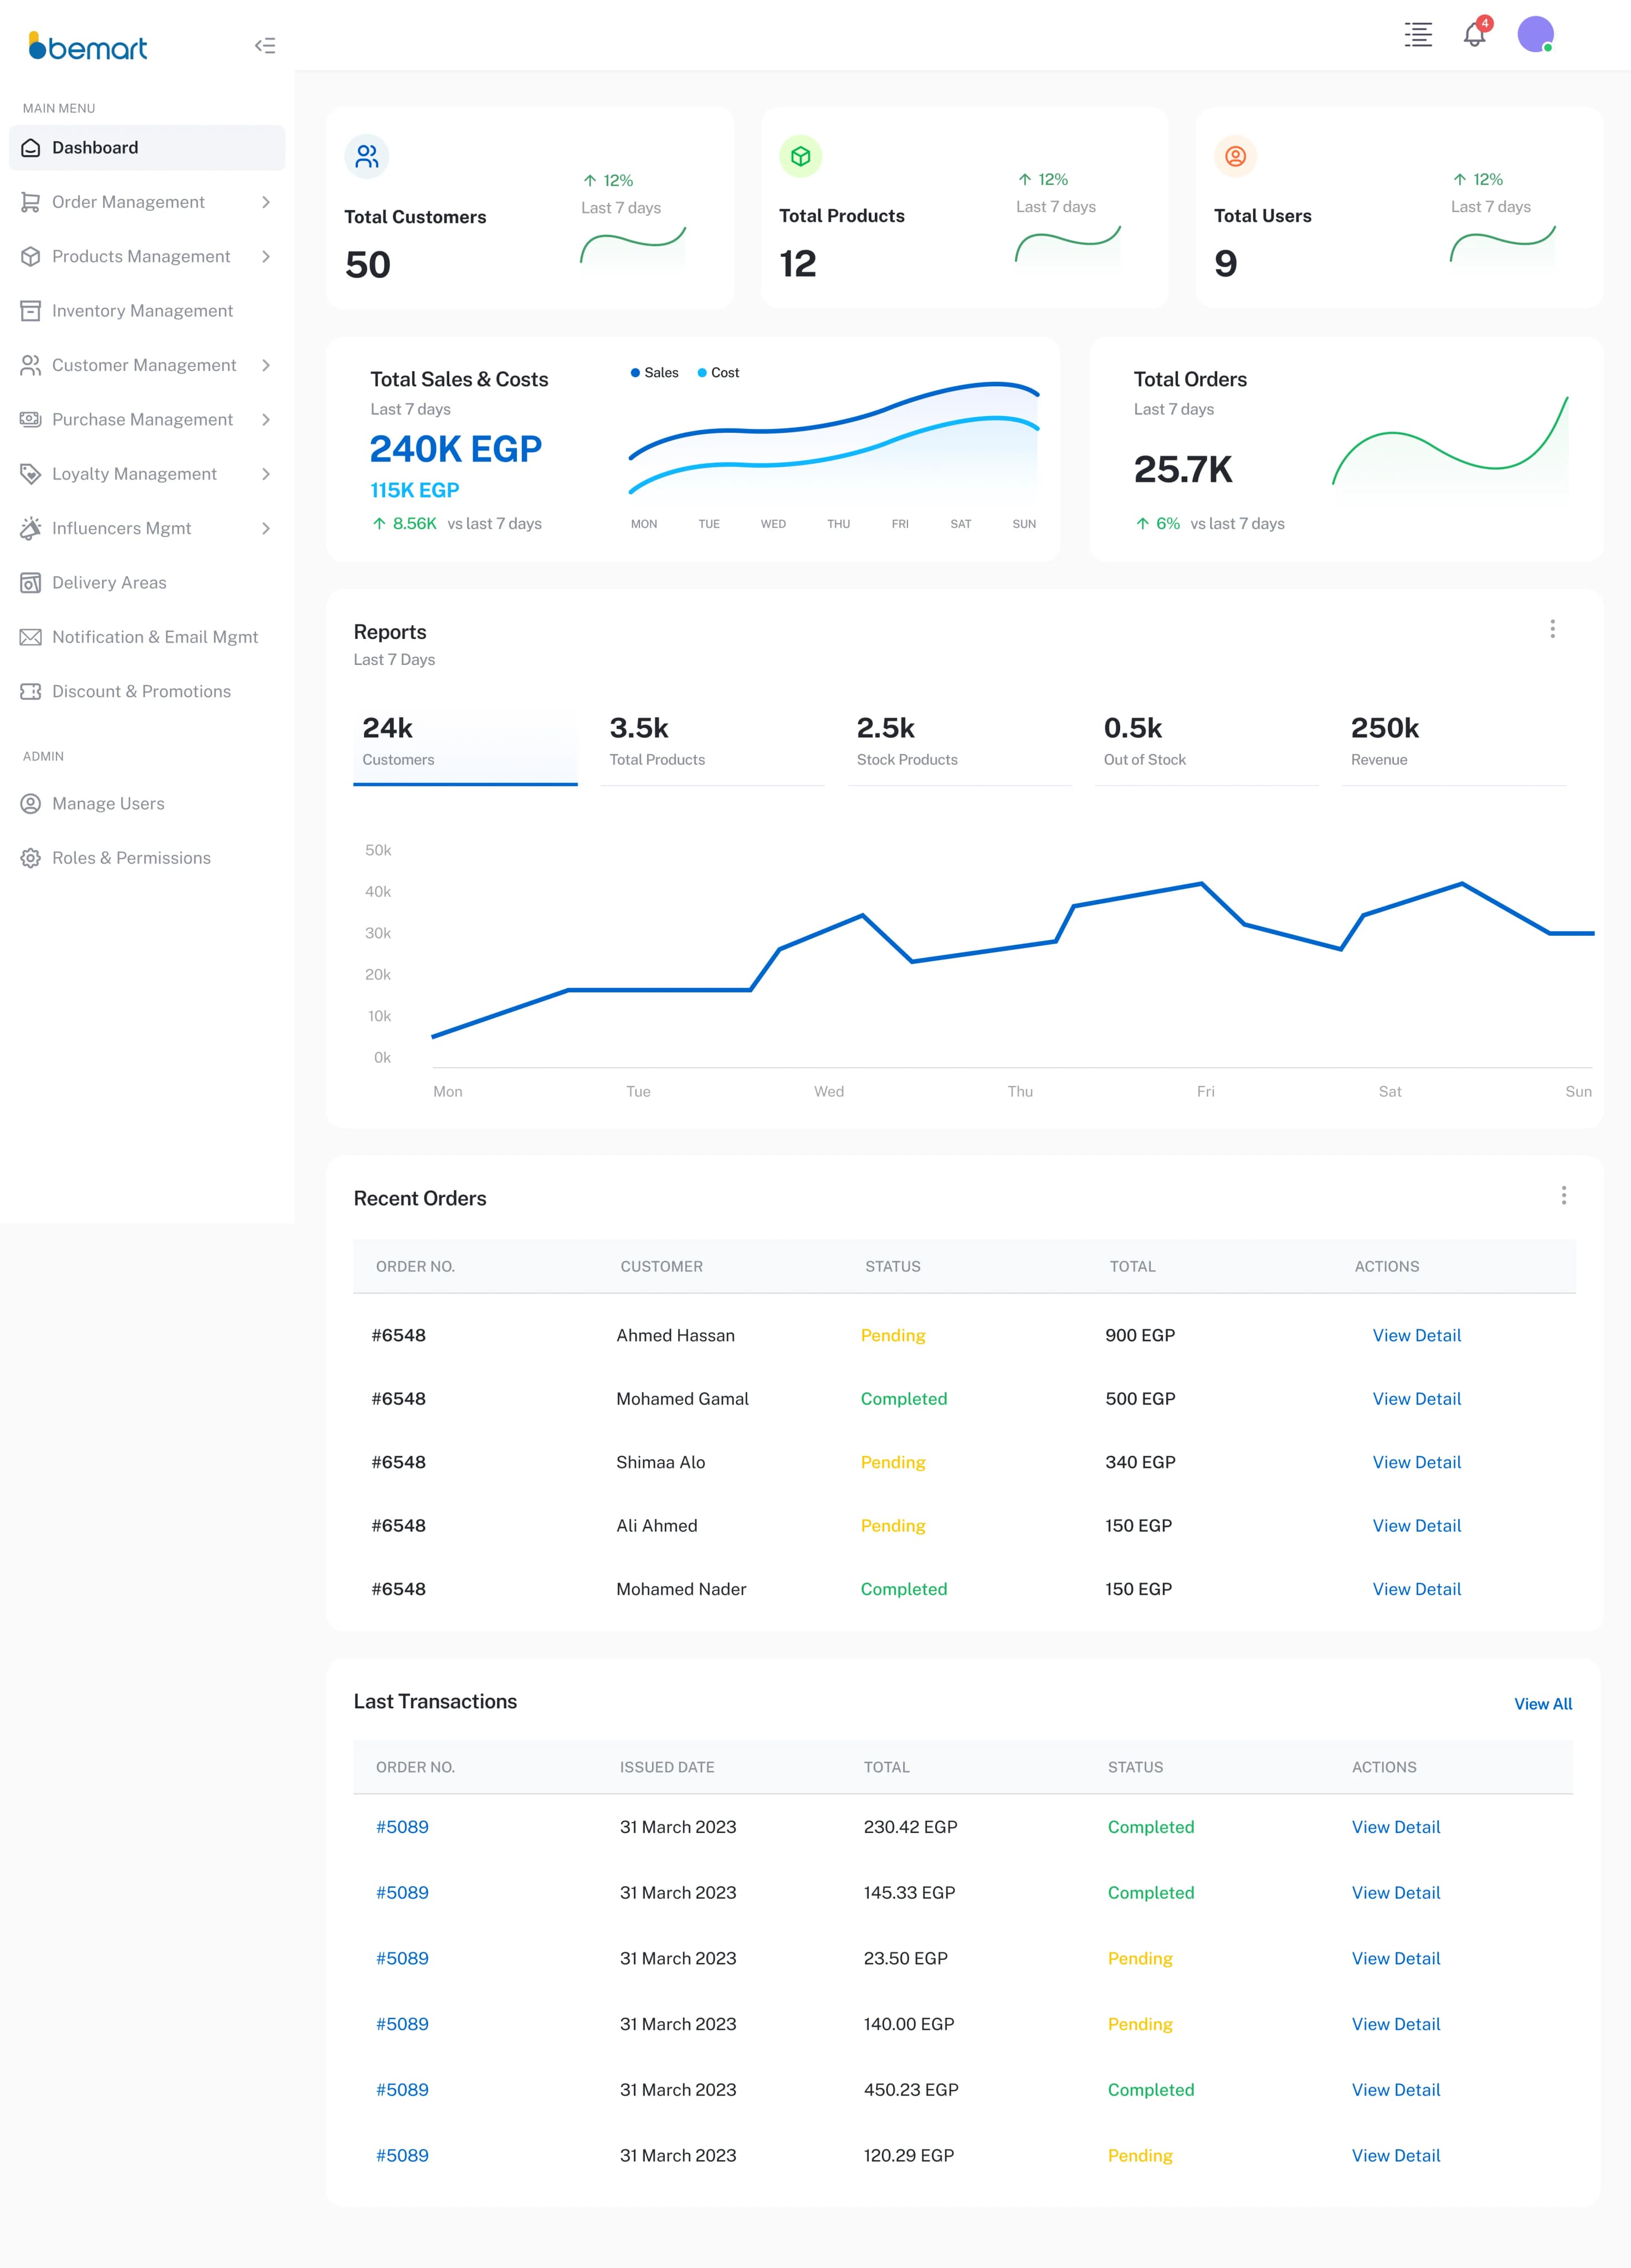View Detail for the 230.42 EGP transaction

1396,1827
